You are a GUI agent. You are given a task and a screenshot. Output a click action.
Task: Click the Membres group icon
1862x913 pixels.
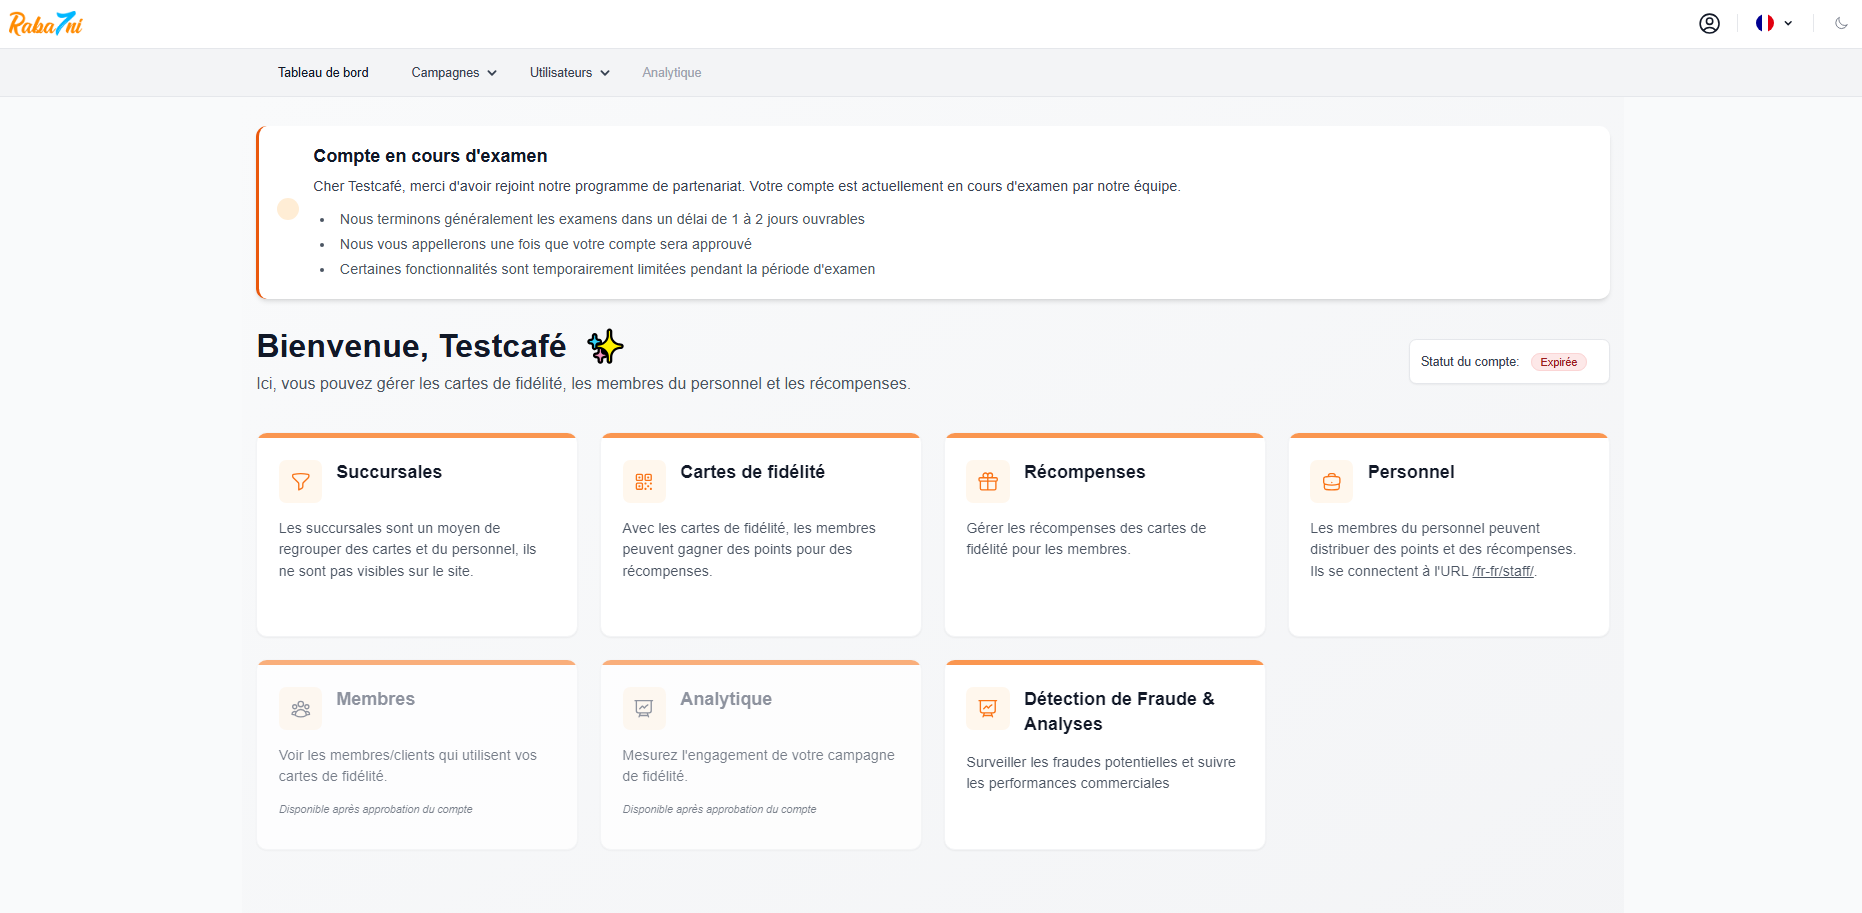point(300,709)
